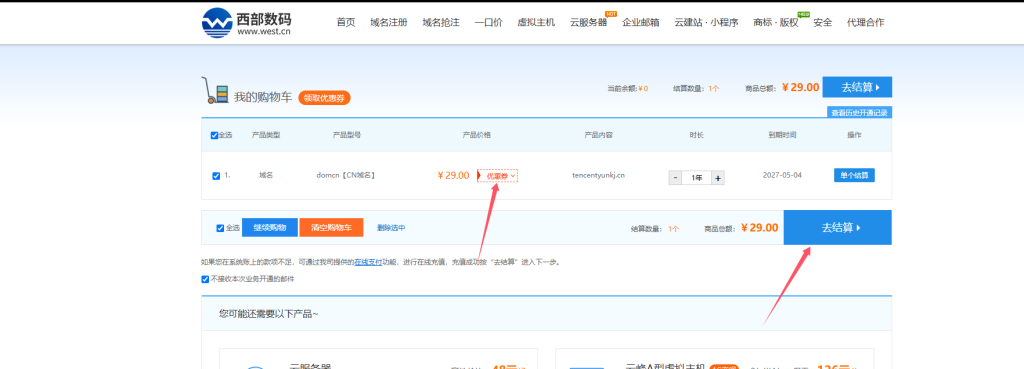The height and width of the screenshot is (369, 1024).
Task: Click the orange 领取优惠券 button
Action: (x=325, y=98)
